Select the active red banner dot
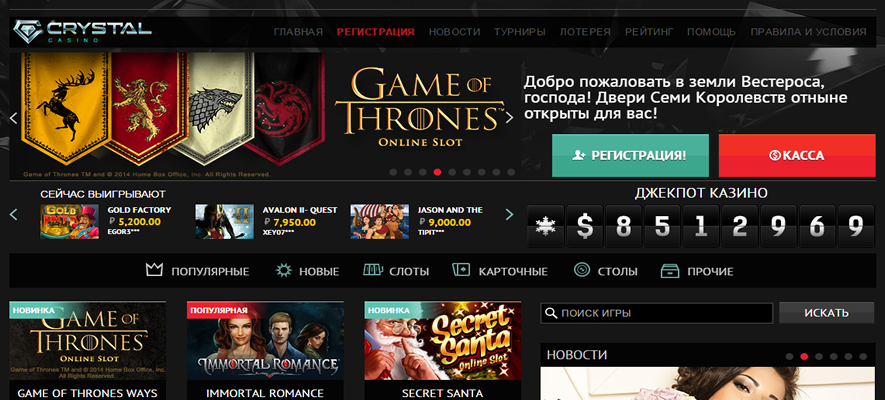The height and width of the screenshot is (400, 885). (x=437, y=172)
